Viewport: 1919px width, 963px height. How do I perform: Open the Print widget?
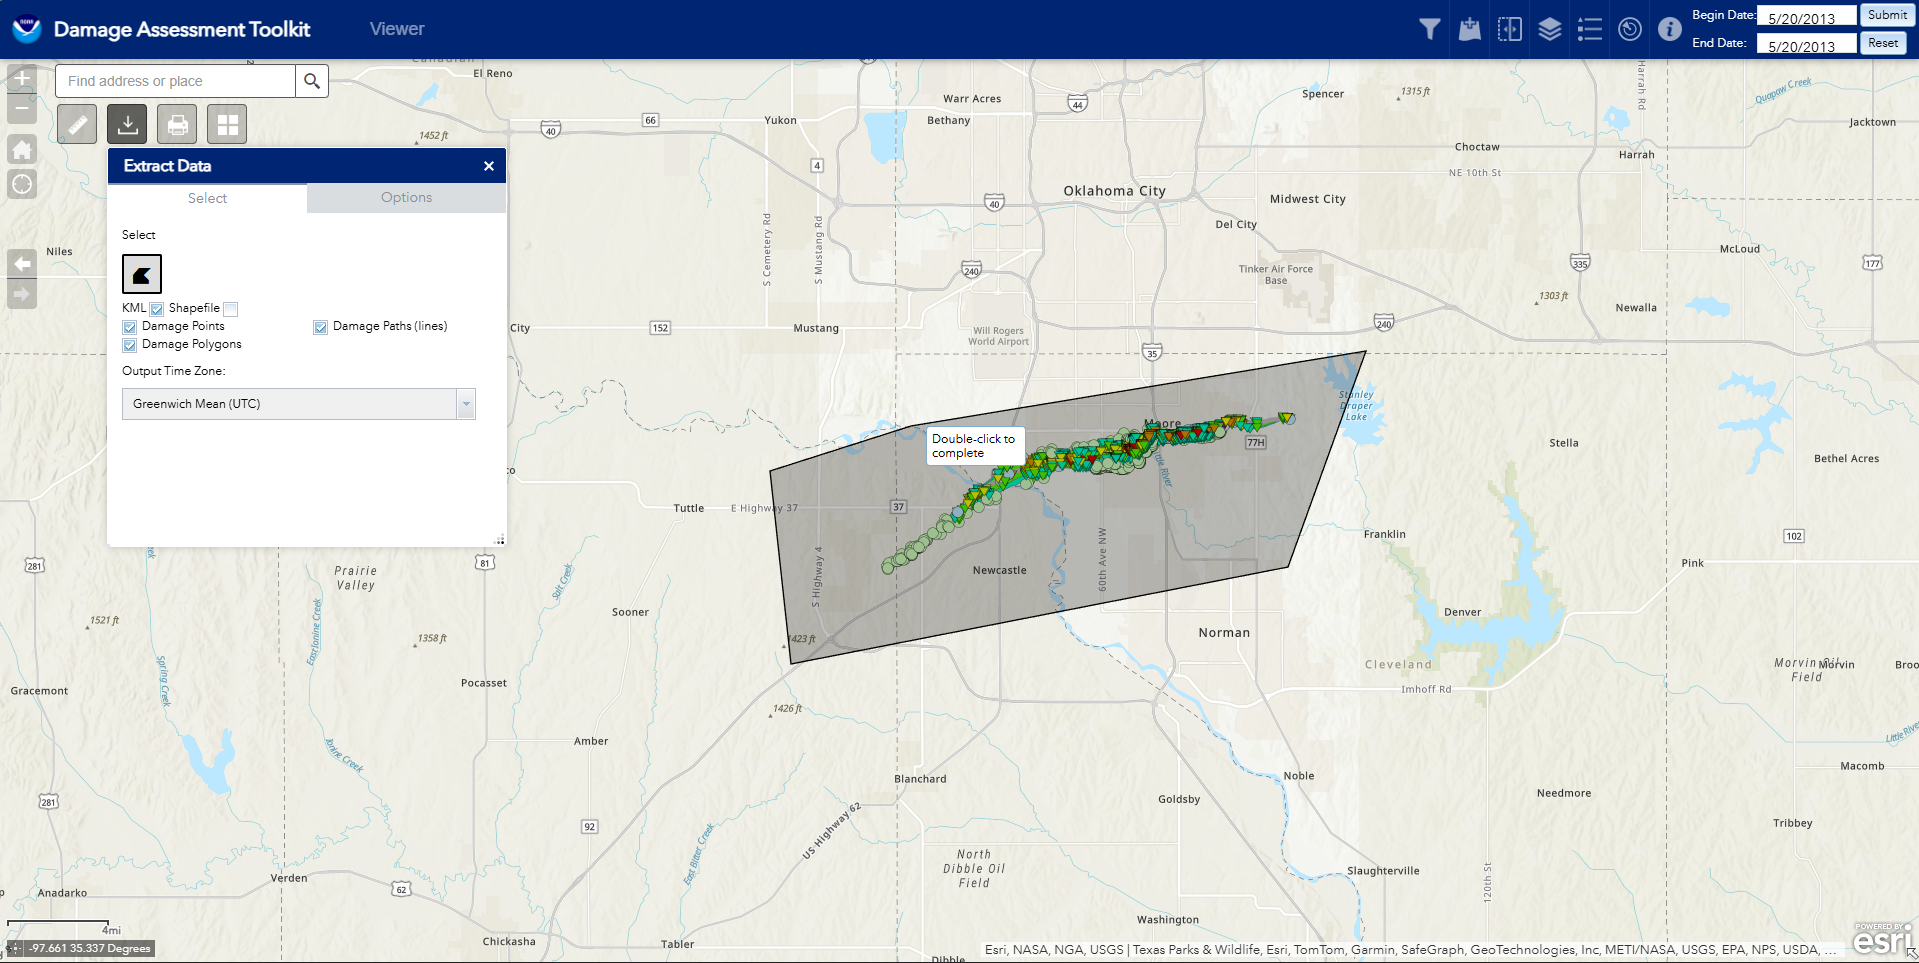pos(177,125)
